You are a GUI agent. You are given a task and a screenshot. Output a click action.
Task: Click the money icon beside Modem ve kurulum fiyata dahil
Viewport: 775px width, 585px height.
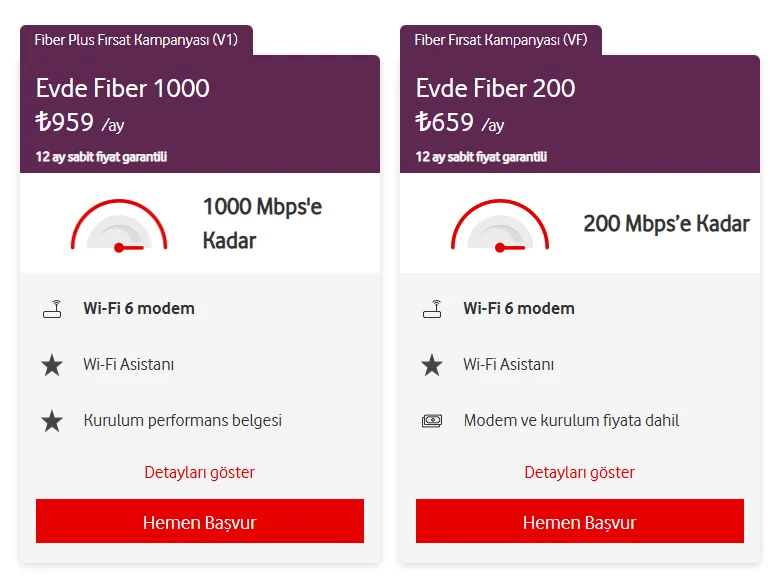(432, 421)
